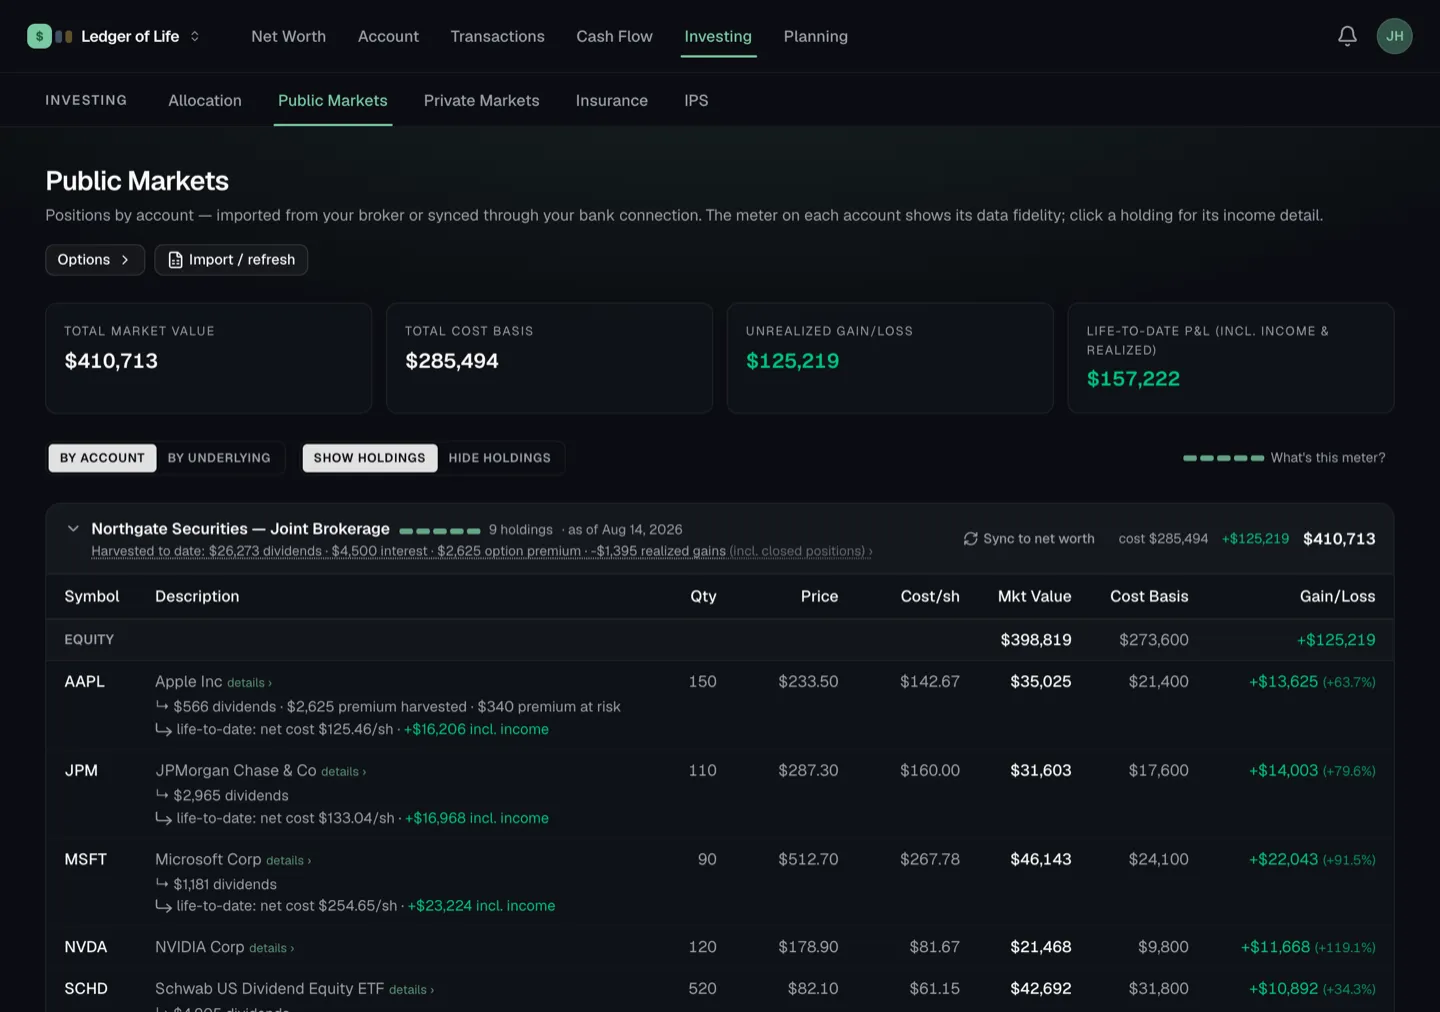
Task: Open Microsoft Corp details
Action: 288,861
